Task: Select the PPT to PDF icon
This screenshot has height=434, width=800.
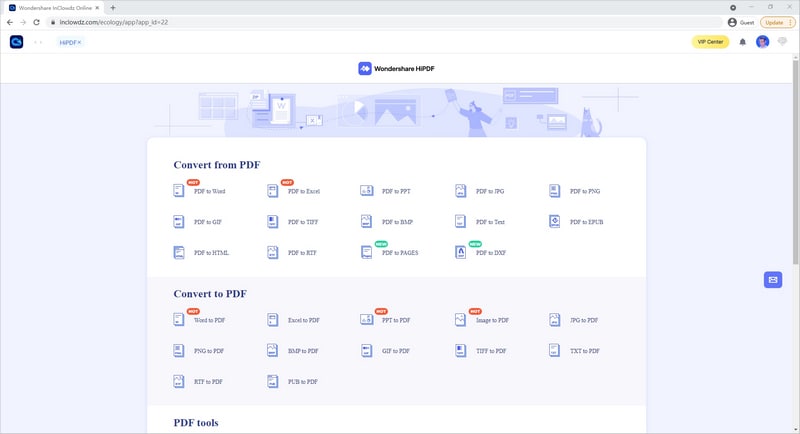Action: (x=366, y=320)
